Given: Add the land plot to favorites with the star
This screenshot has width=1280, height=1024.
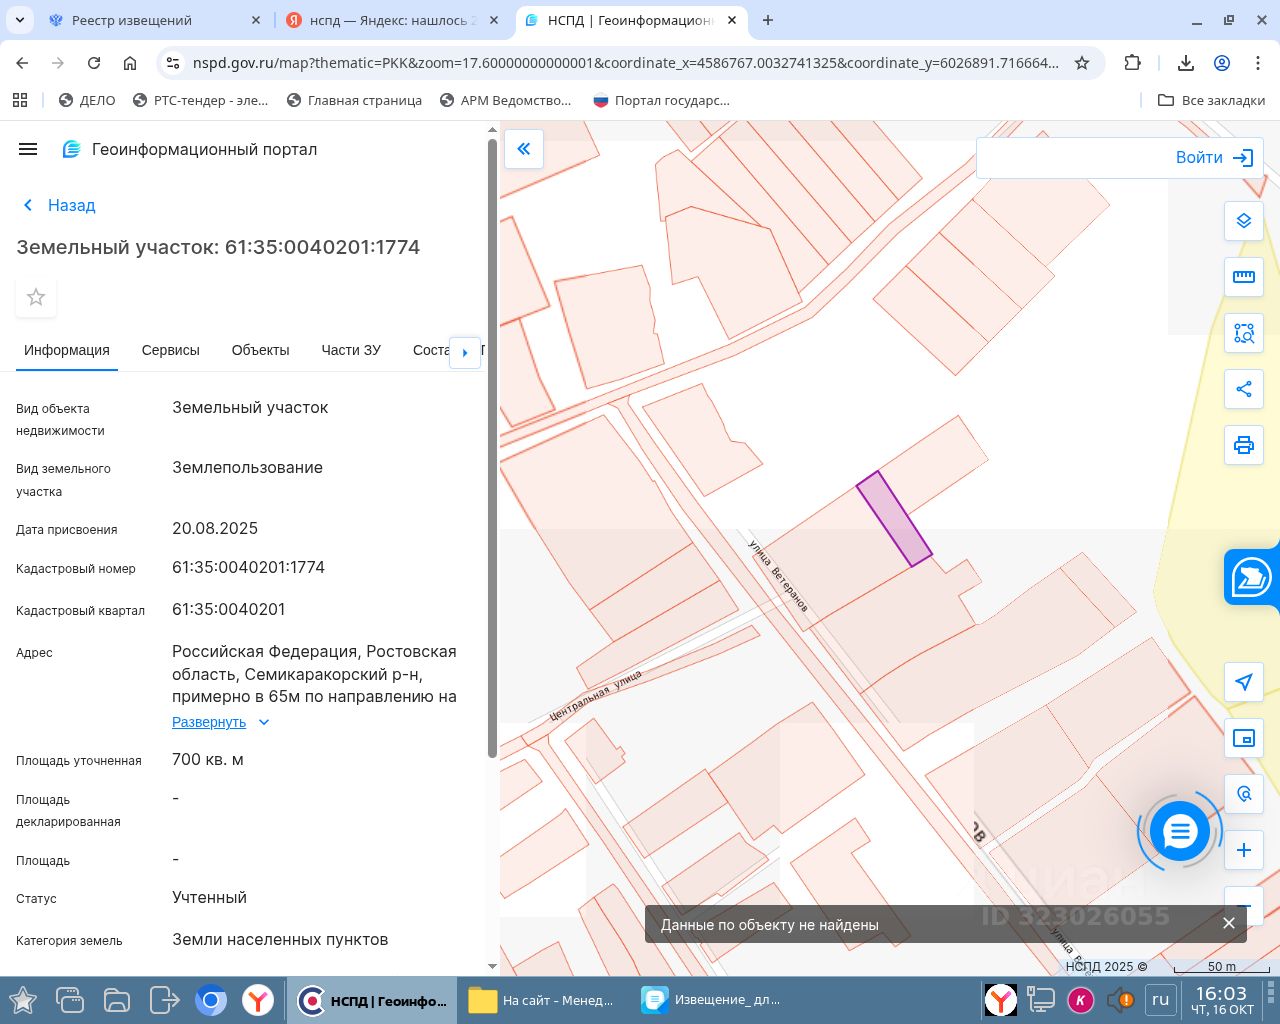Looking at the screenshot, I should [36, 297].
